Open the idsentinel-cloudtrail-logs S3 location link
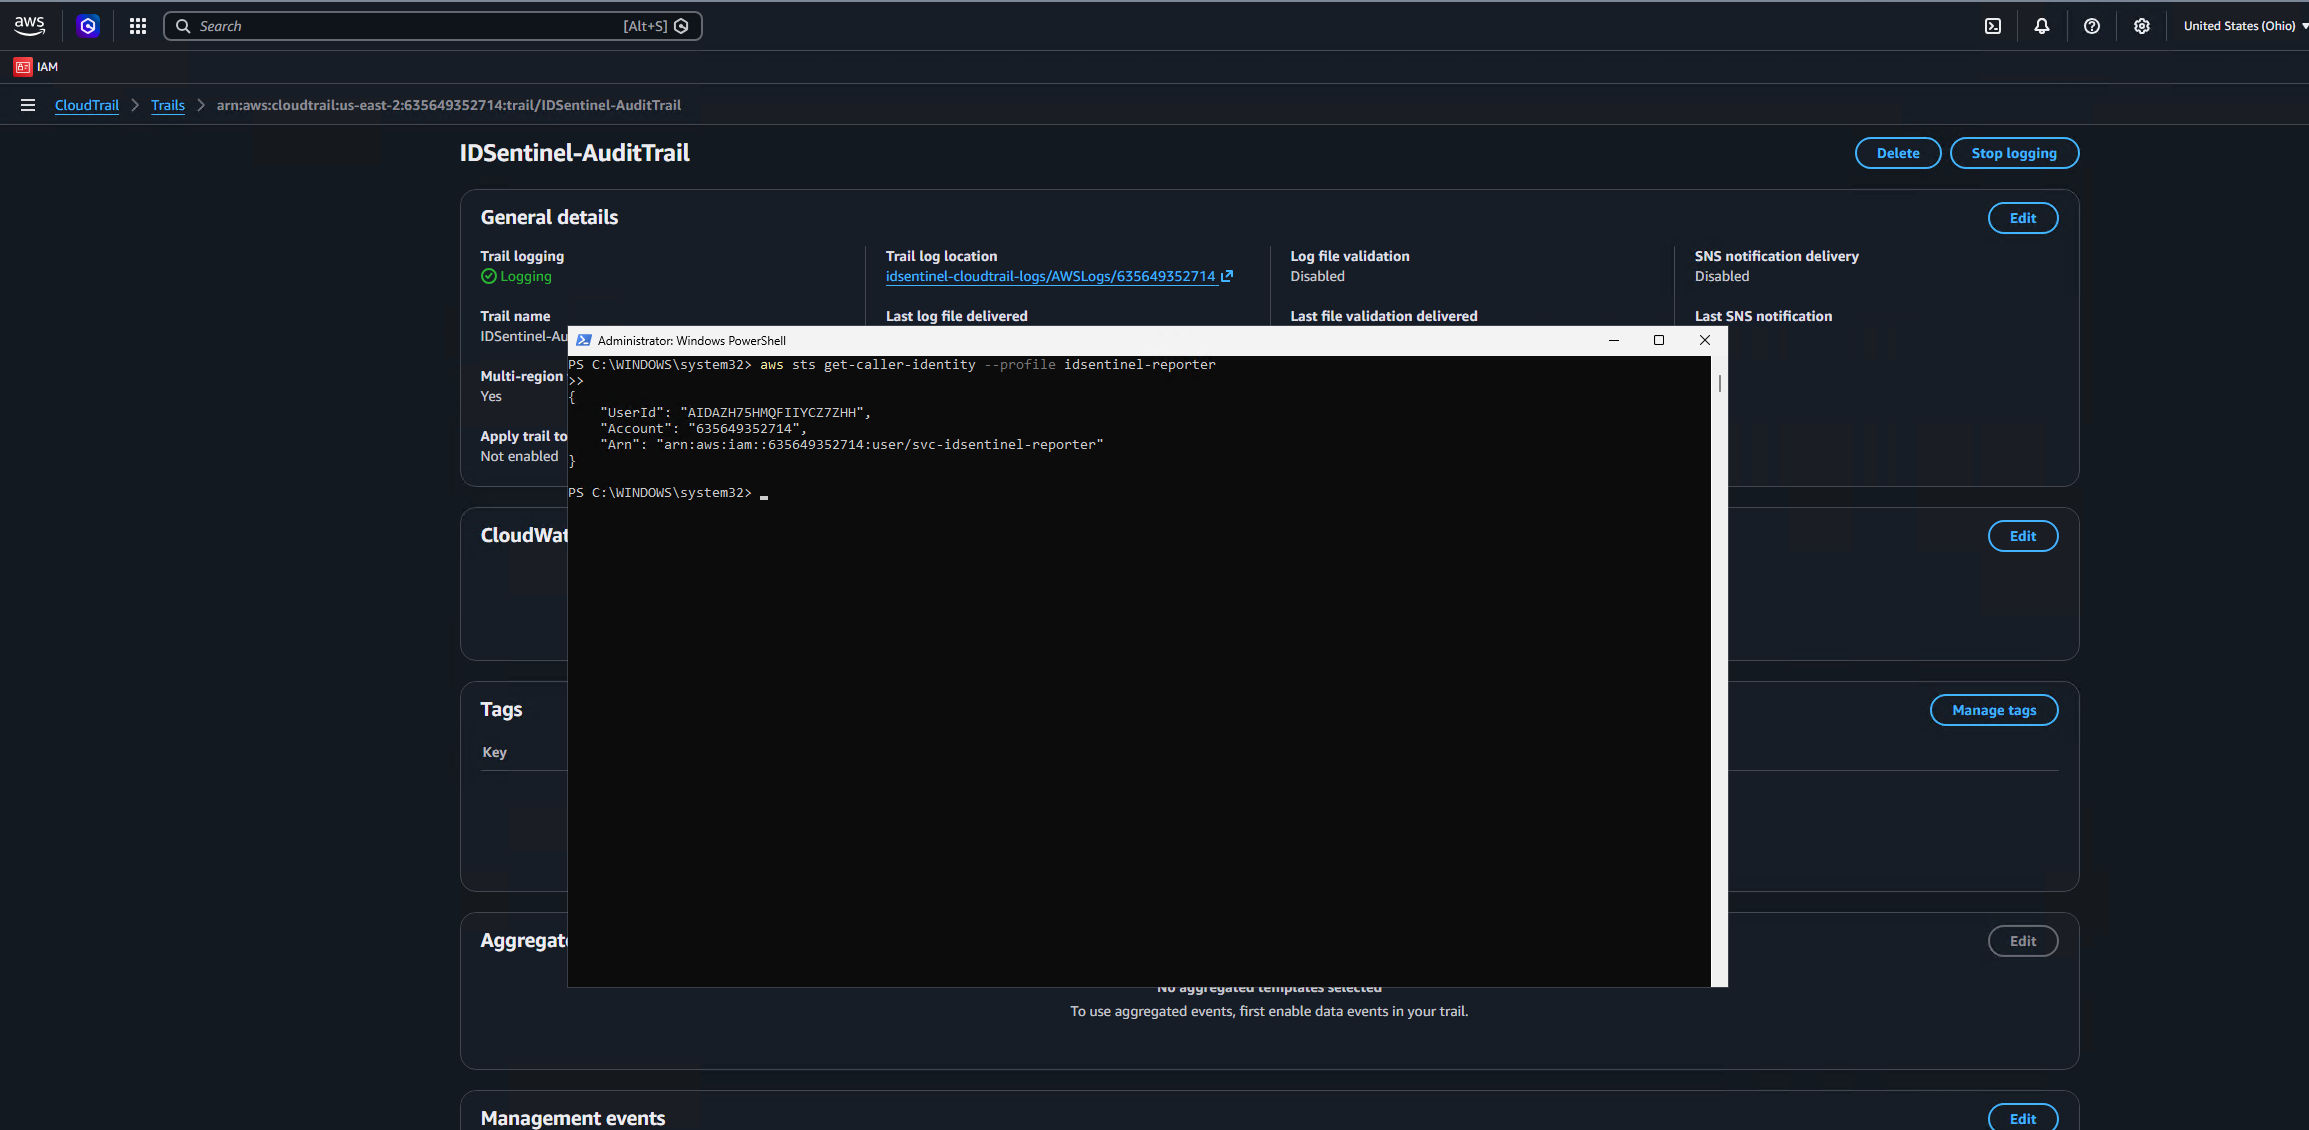2309x1130 pixels. click(1050, 276)
